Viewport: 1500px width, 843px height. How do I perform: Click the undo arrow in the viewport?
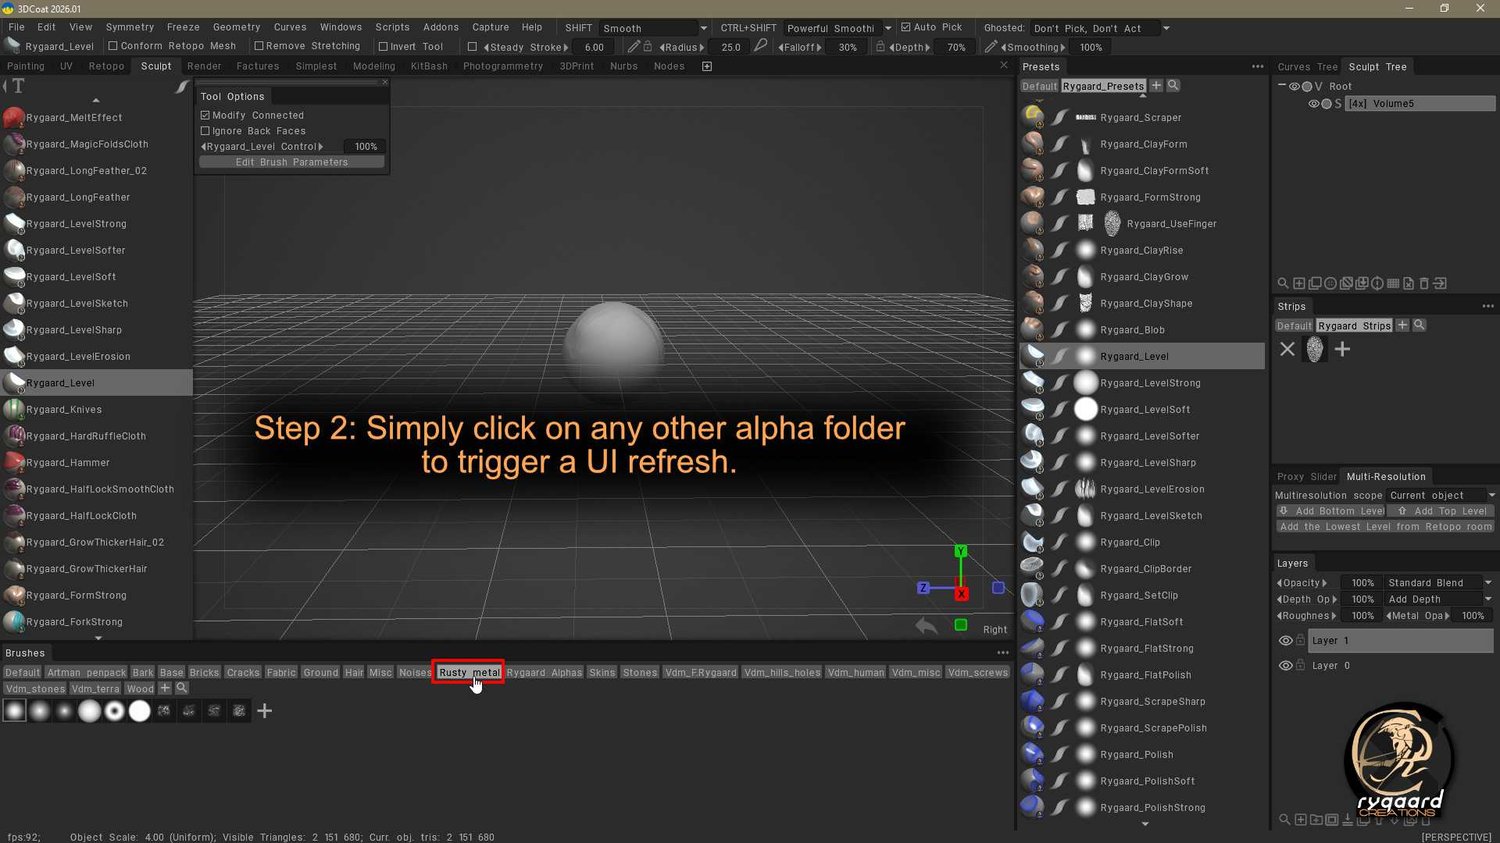coord(926,626)
